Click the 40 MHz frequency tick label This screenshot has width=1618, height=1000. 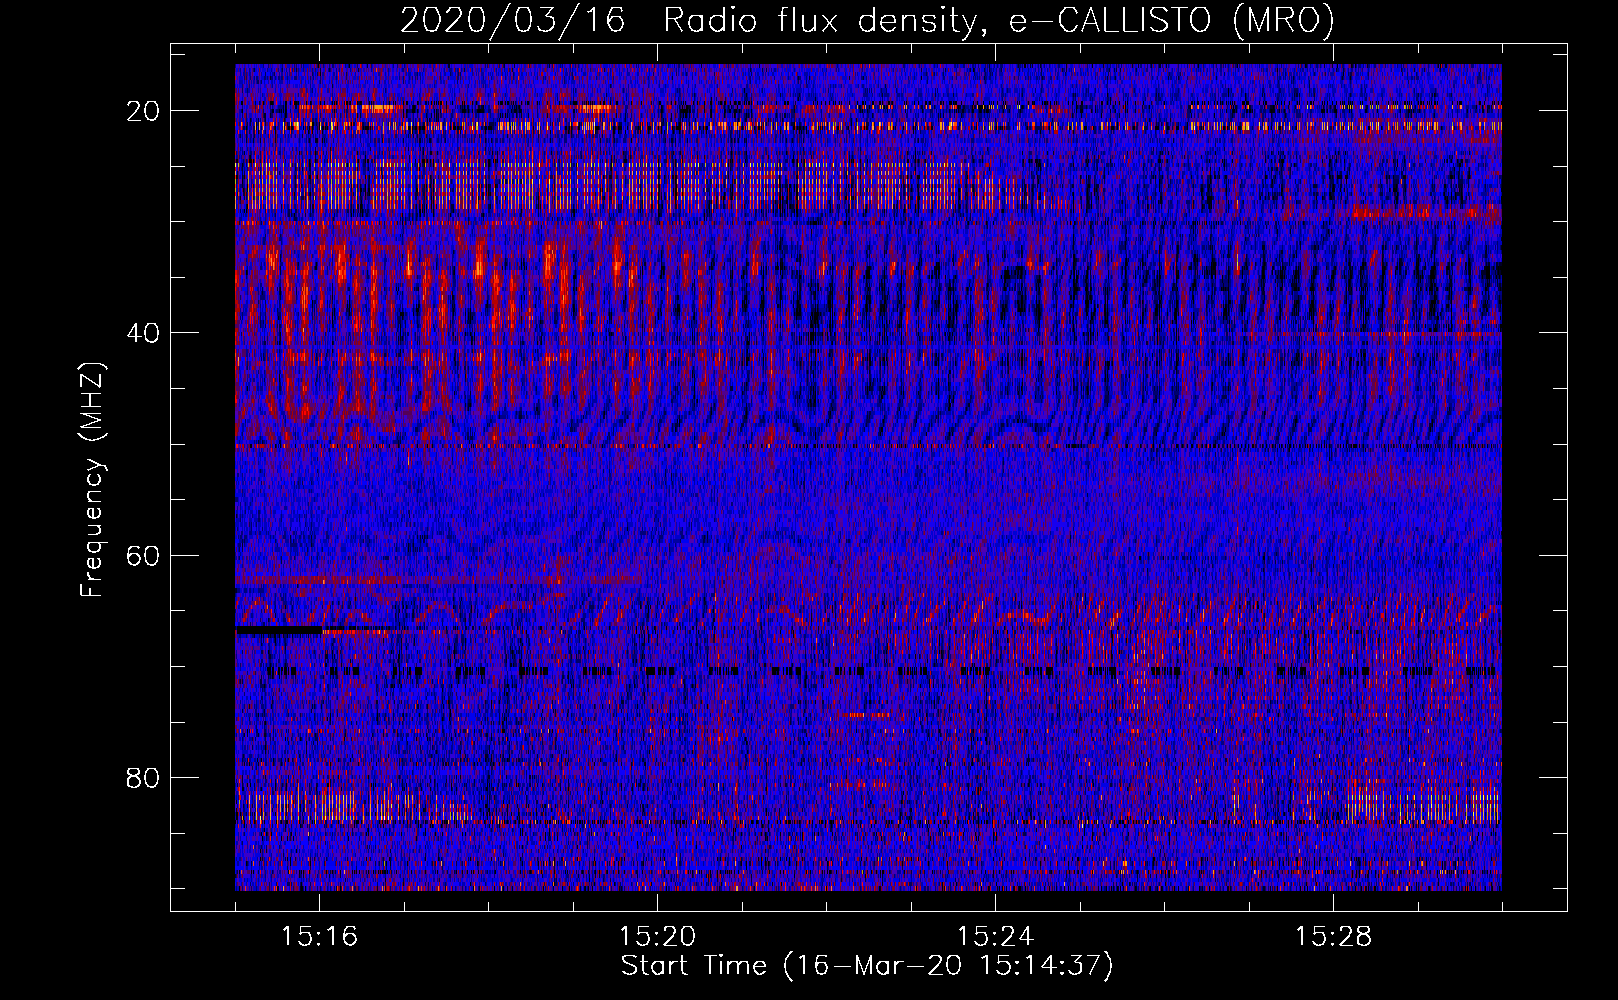tap(143, 333)
